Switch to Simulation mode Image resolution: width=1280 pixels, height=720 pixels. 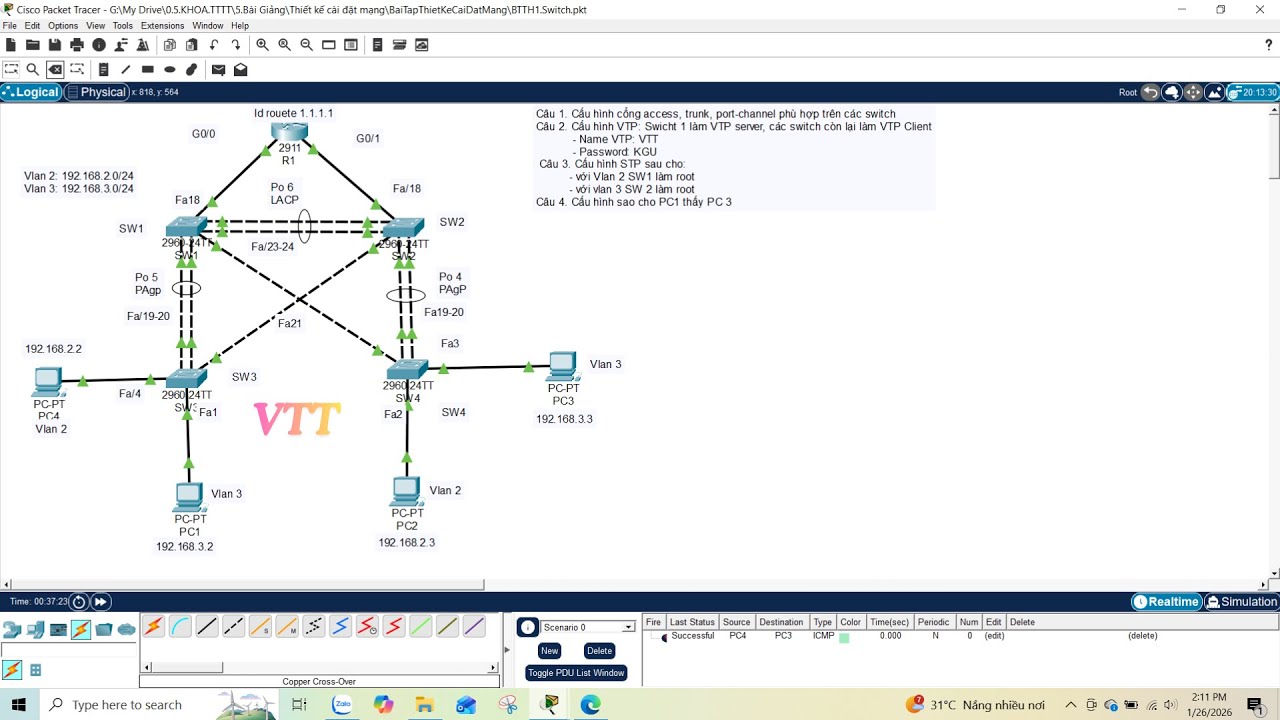point(1242,602)
